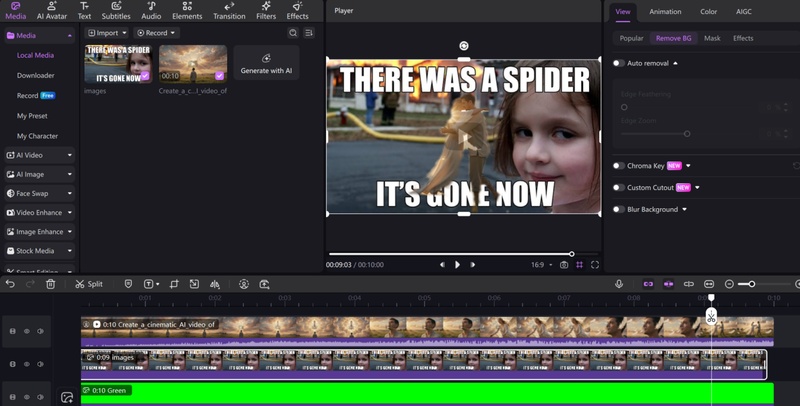Click the player playback progress bar
The image size is (800, 406).
pos(463,253)
